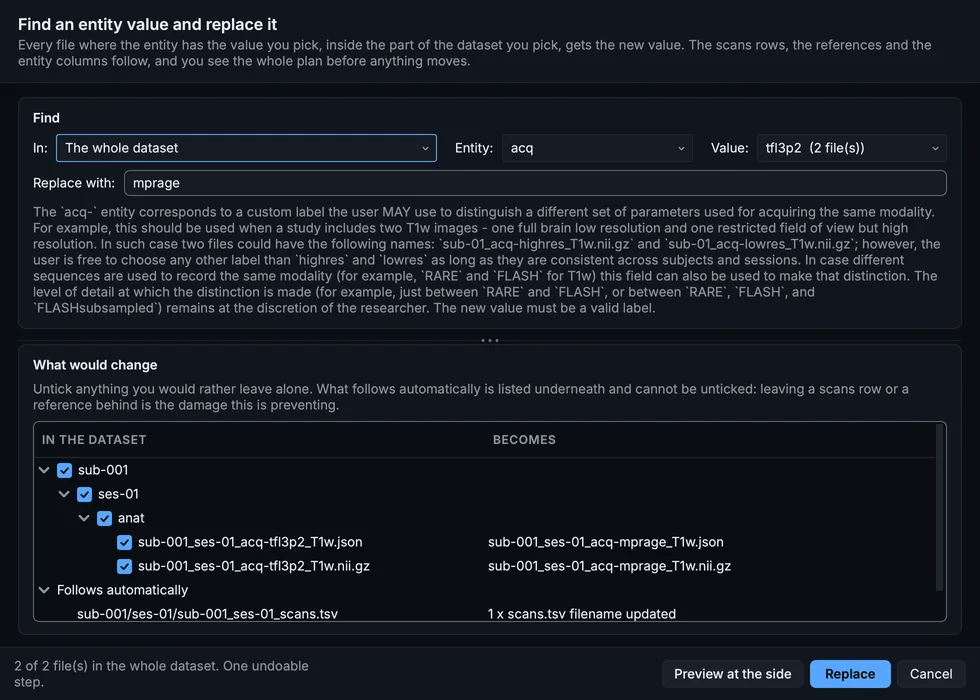The width and height of the screenshot is (980, 700).
Task: Click the 'Follows automatically' label
Action: [x=122, y=590]
